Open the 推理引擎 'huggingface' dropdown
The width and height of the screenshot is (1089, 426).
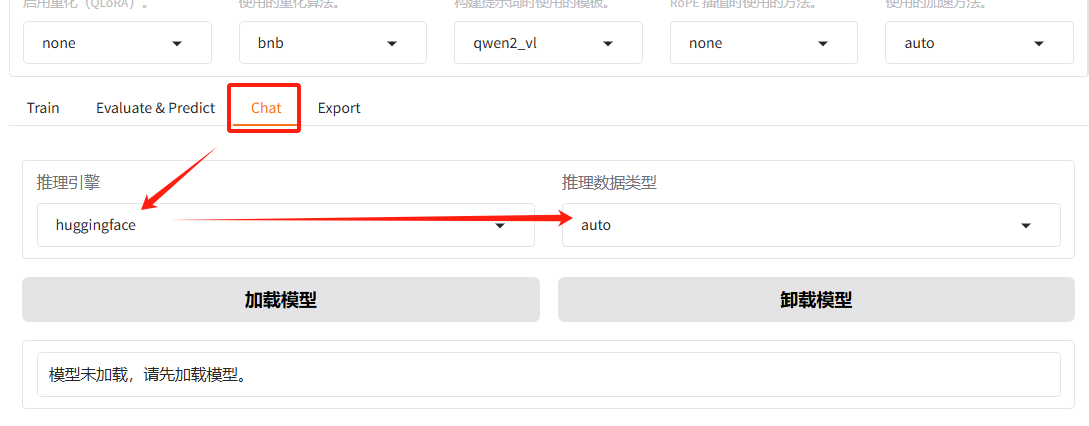pyautogui.click(x=285, y=225)
